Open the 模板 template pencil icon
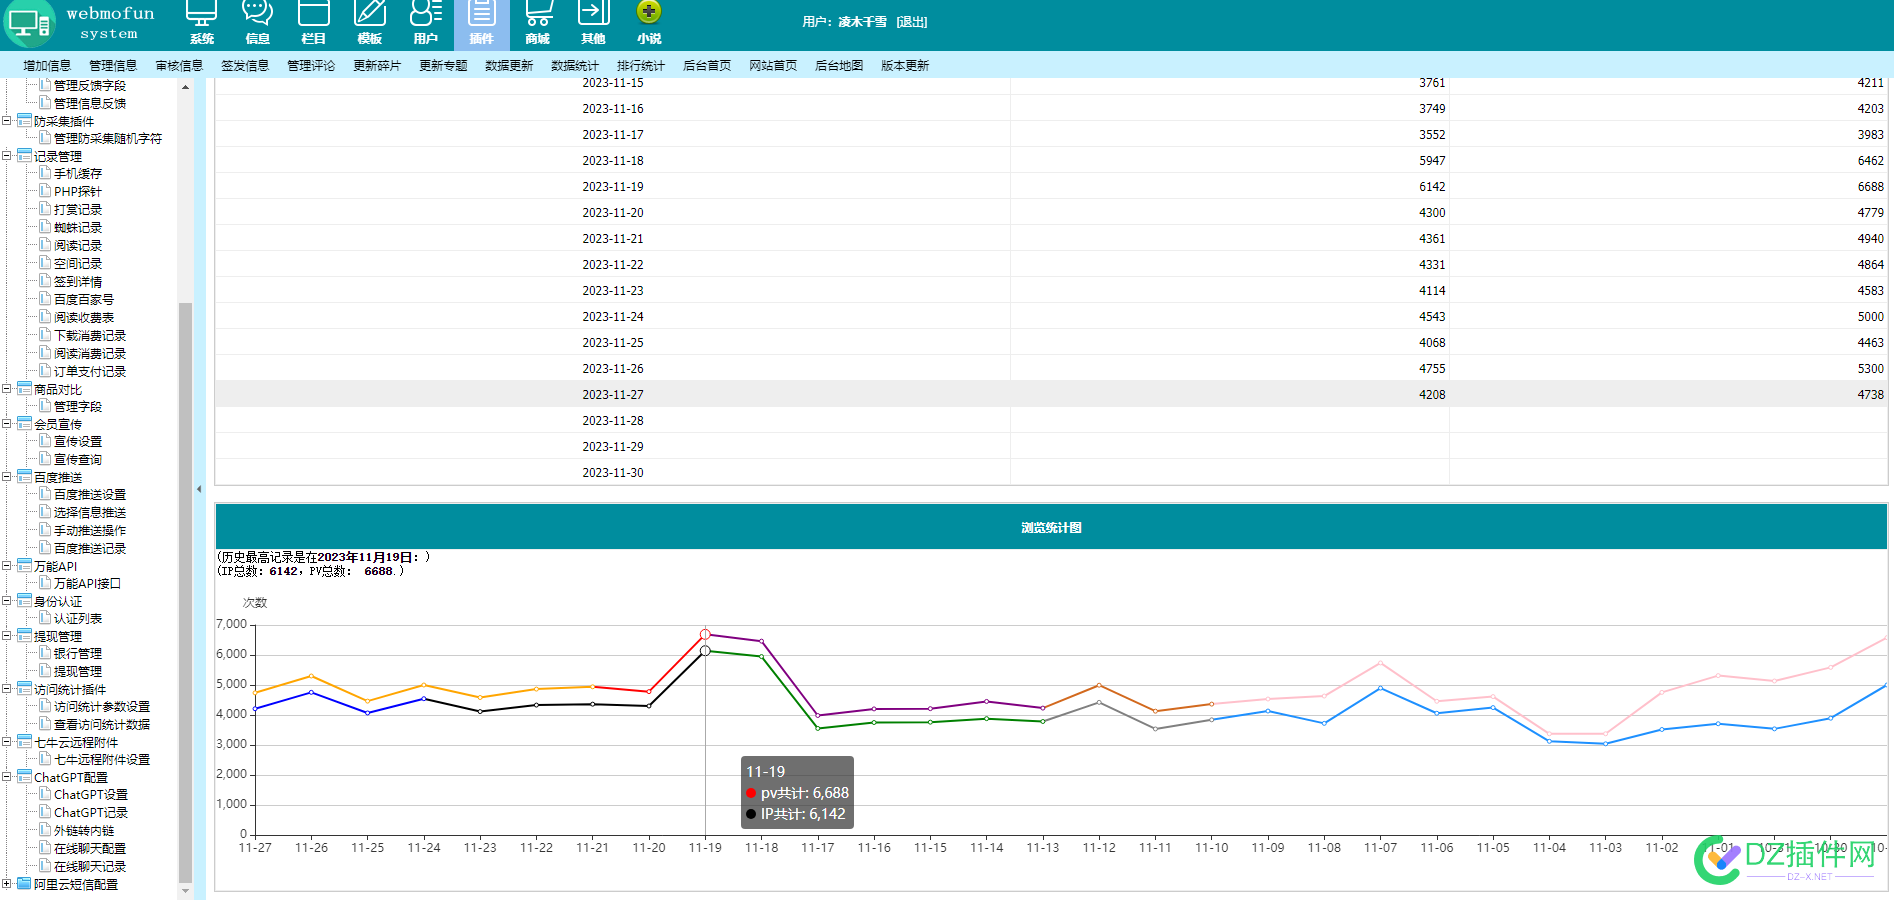Image resolution: width=1894 pixels, height=900 pixels. [x=370, y=14]
